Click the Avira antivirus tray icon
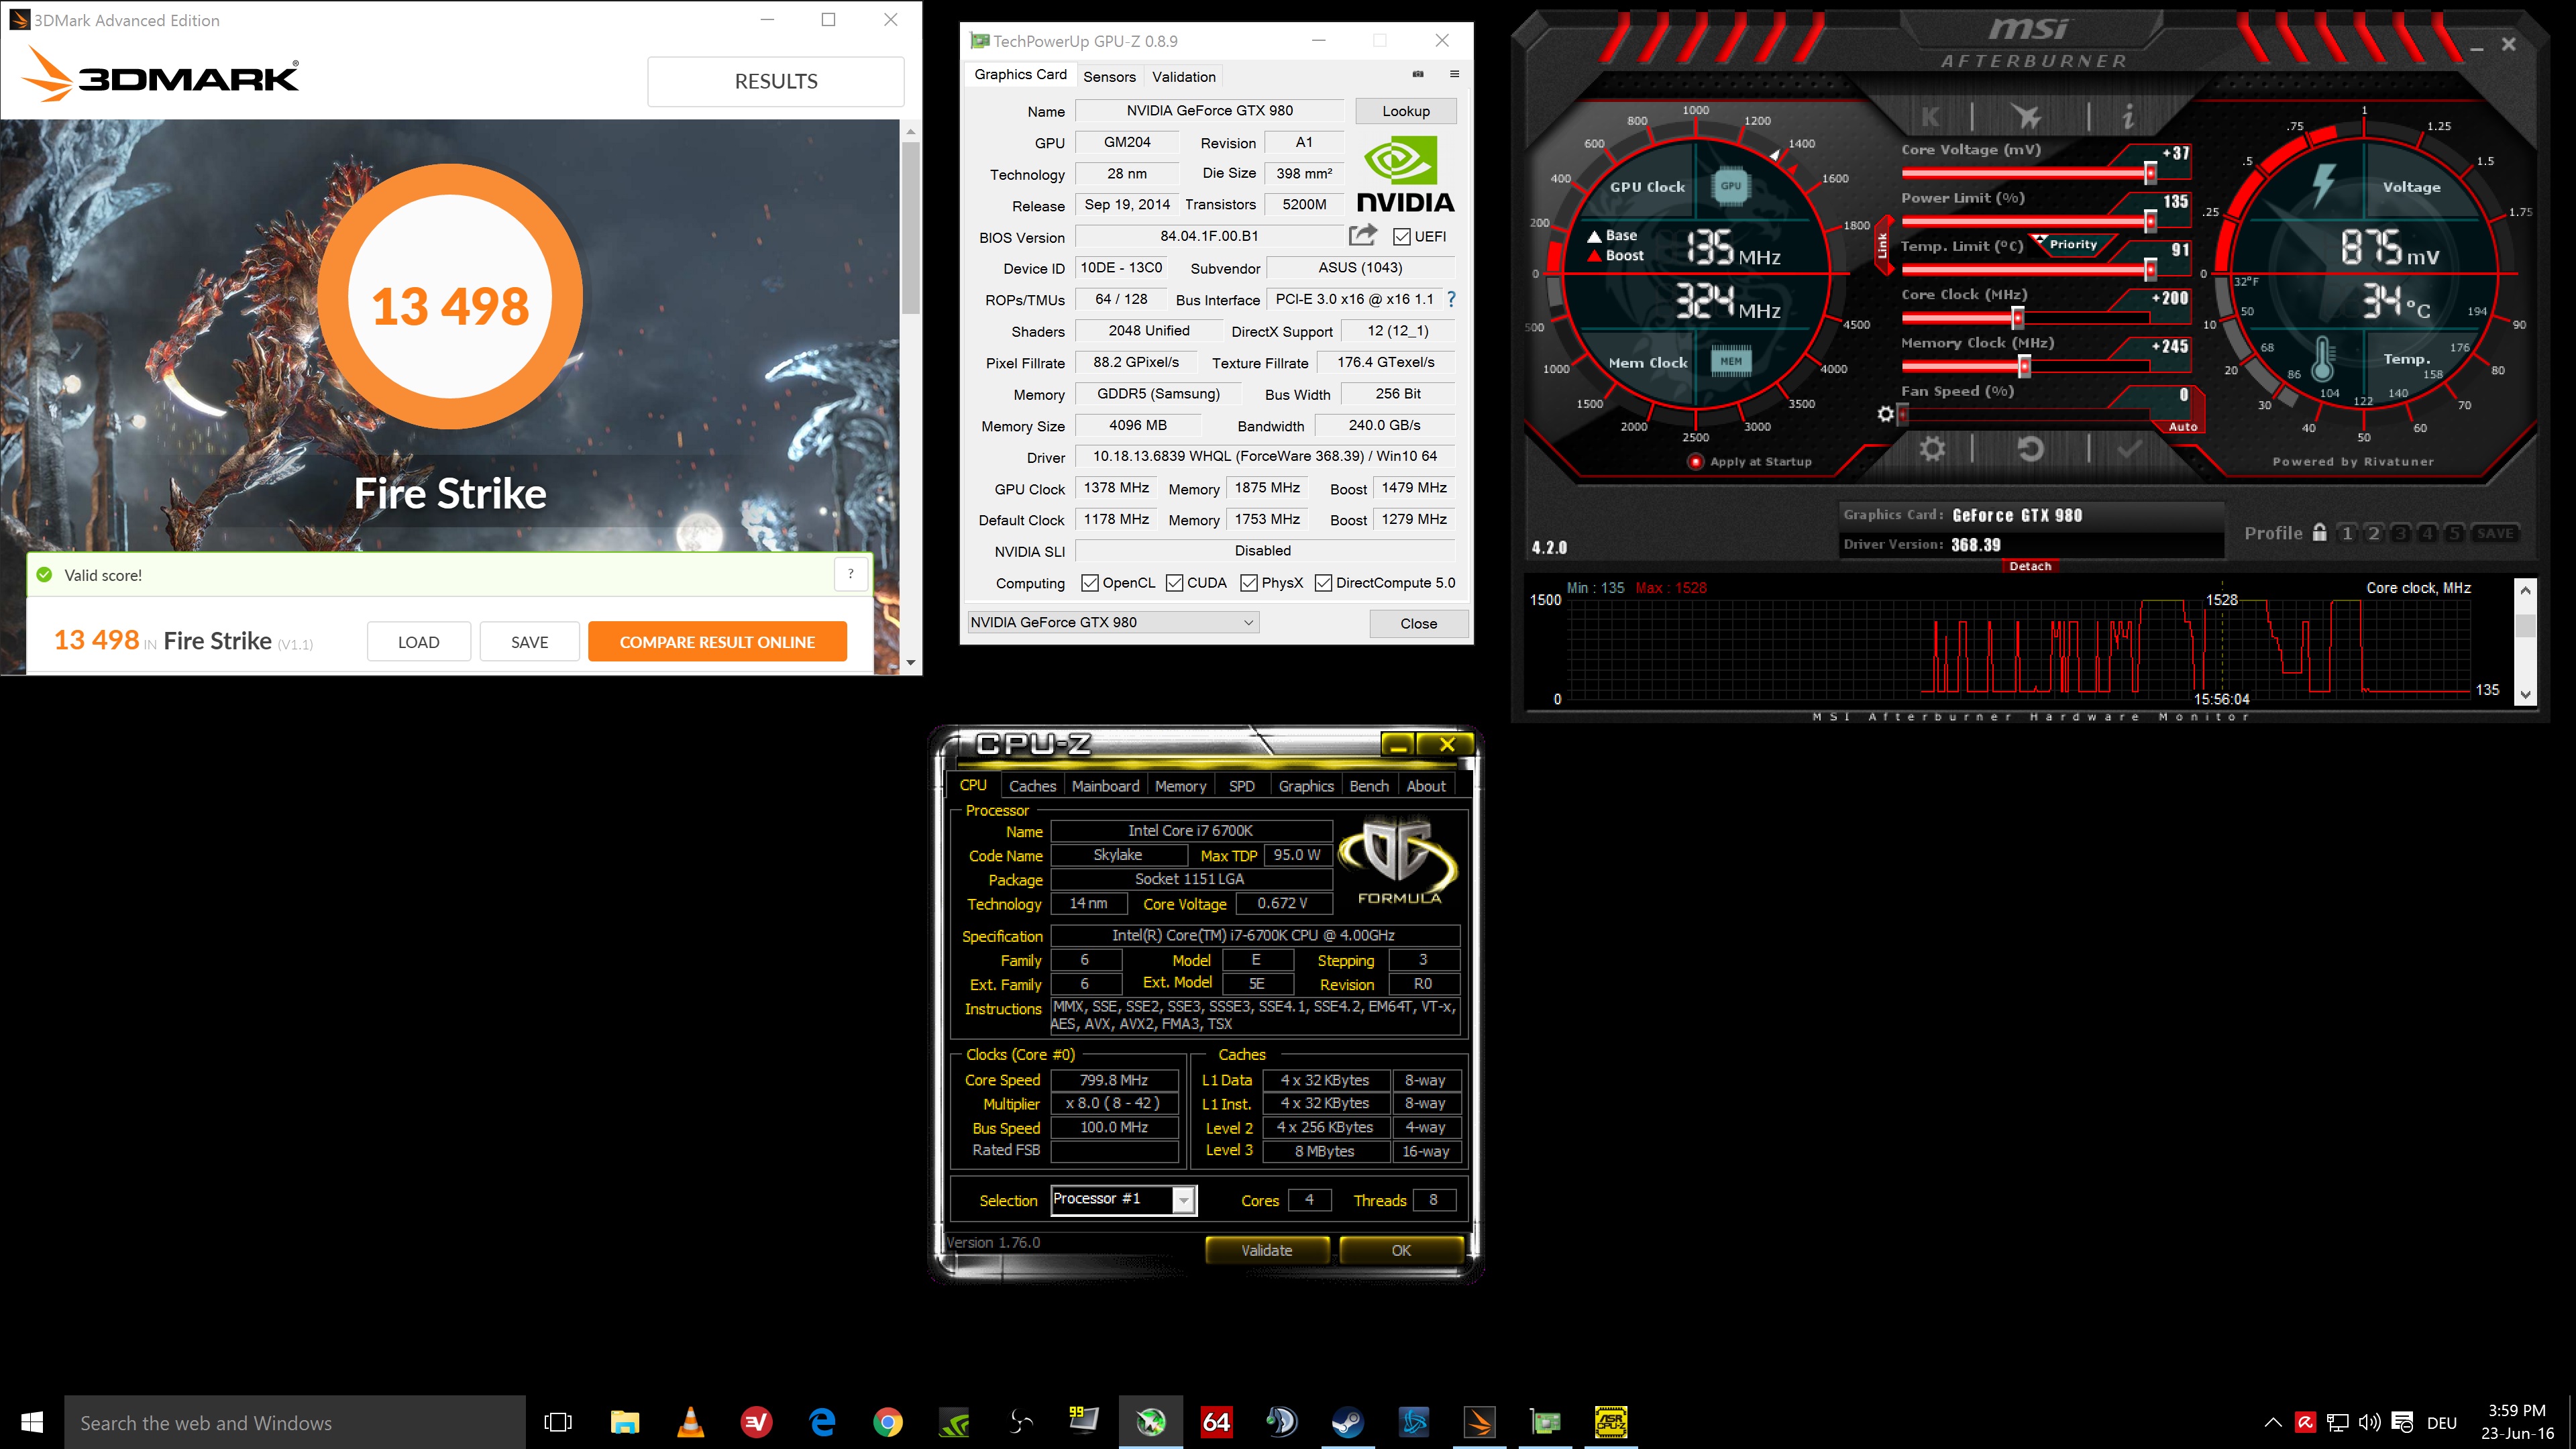2576x1449 pixels. (2305, 1422)
